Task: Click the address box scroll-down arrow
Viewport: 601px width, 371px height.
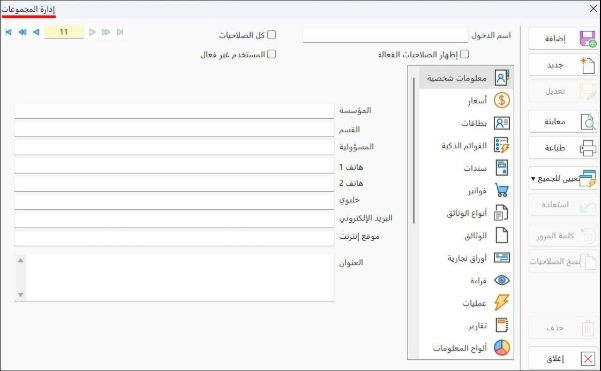Action: [x=21, y=295]
